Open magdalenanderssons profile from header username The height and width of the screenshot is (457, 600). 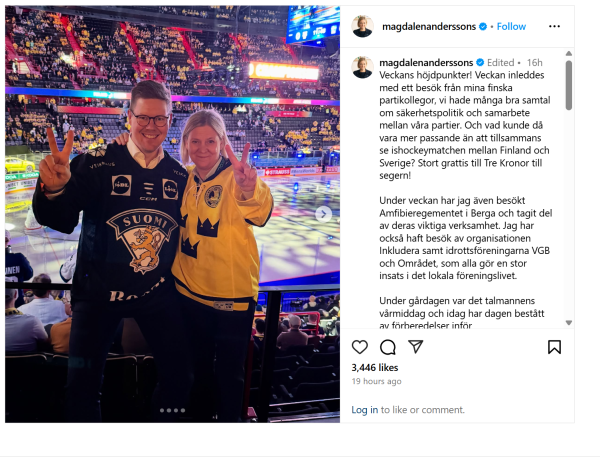[x=429, y=26]
